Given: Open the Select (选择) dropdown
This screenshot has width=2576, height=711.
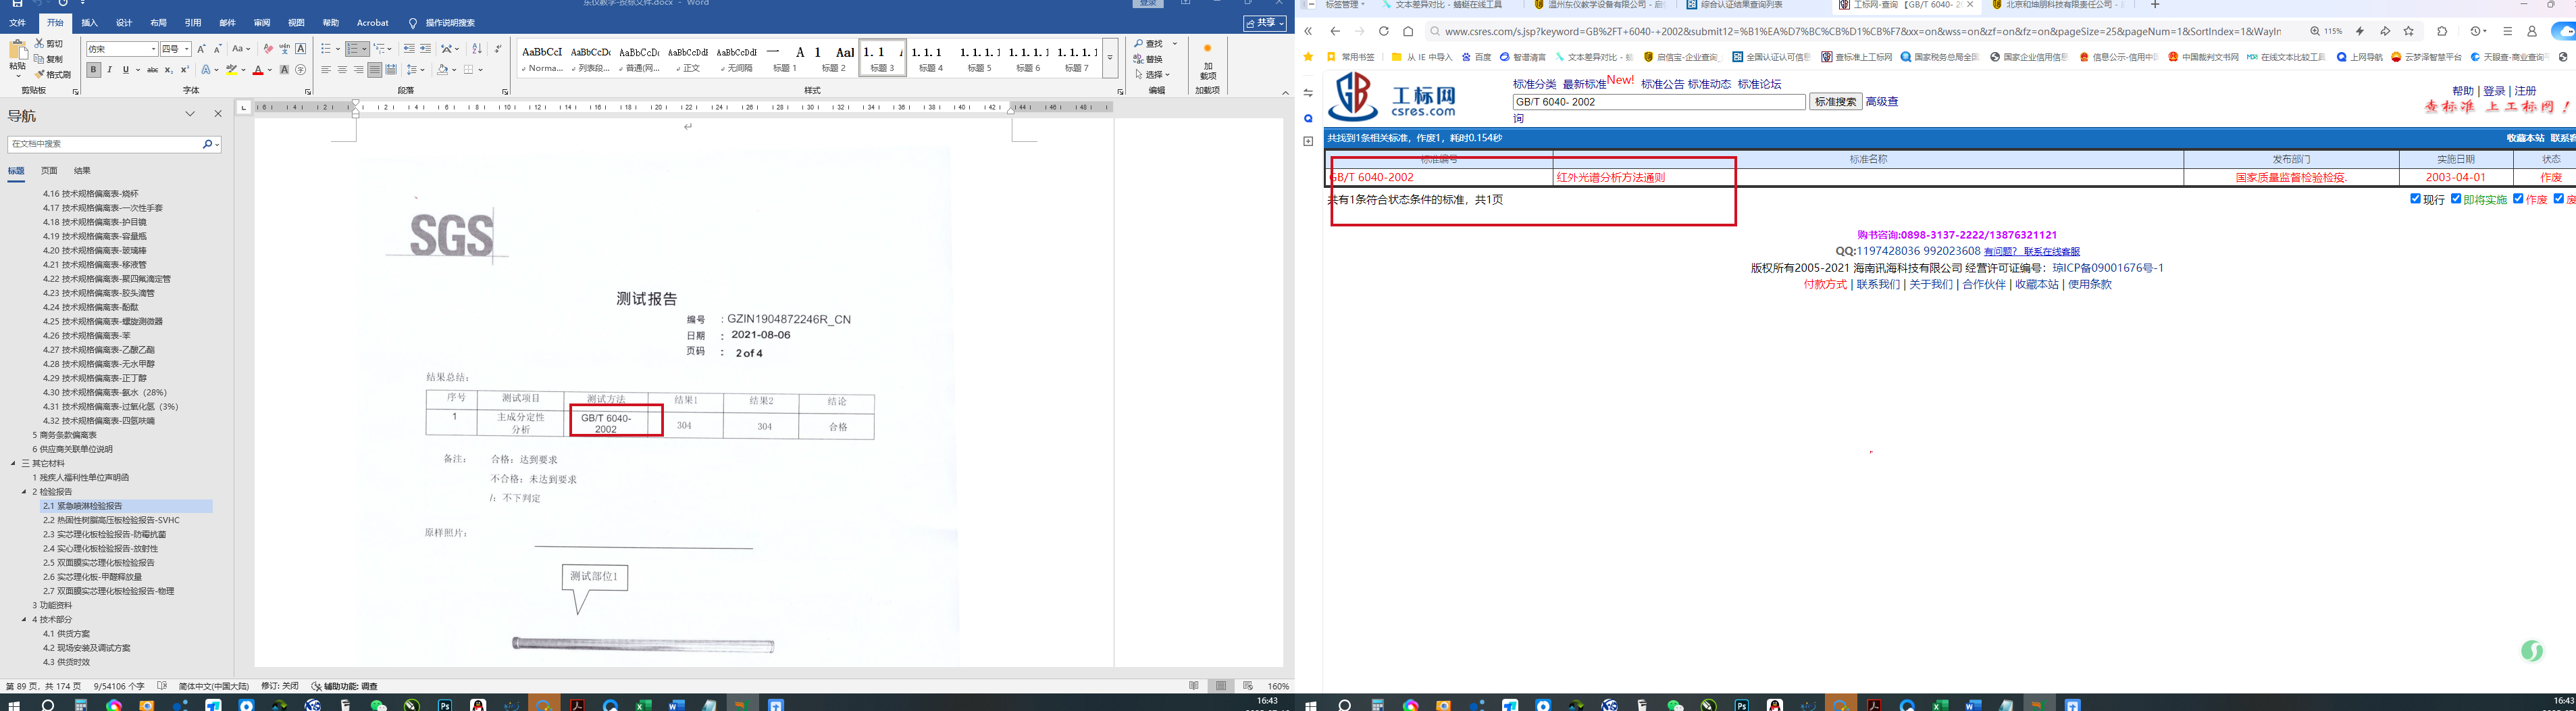Looking at the screenshot, I should [x=1153, y=74].
